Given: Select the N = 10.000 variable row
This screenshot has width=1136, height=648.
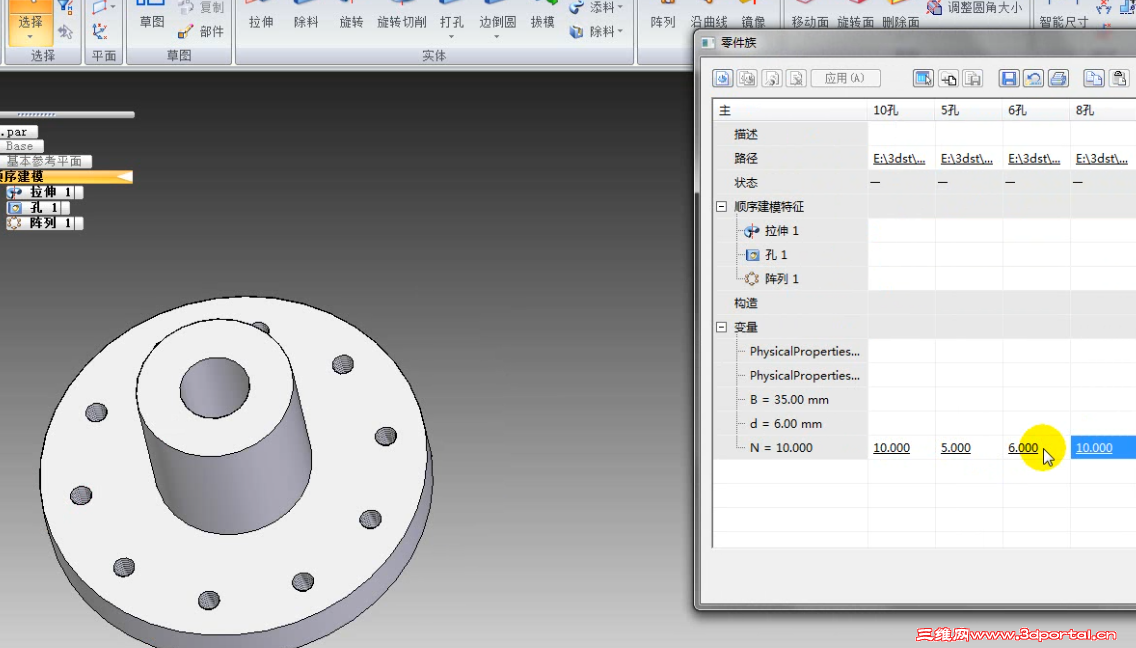Looking at the screenshot, I should 781,448.
